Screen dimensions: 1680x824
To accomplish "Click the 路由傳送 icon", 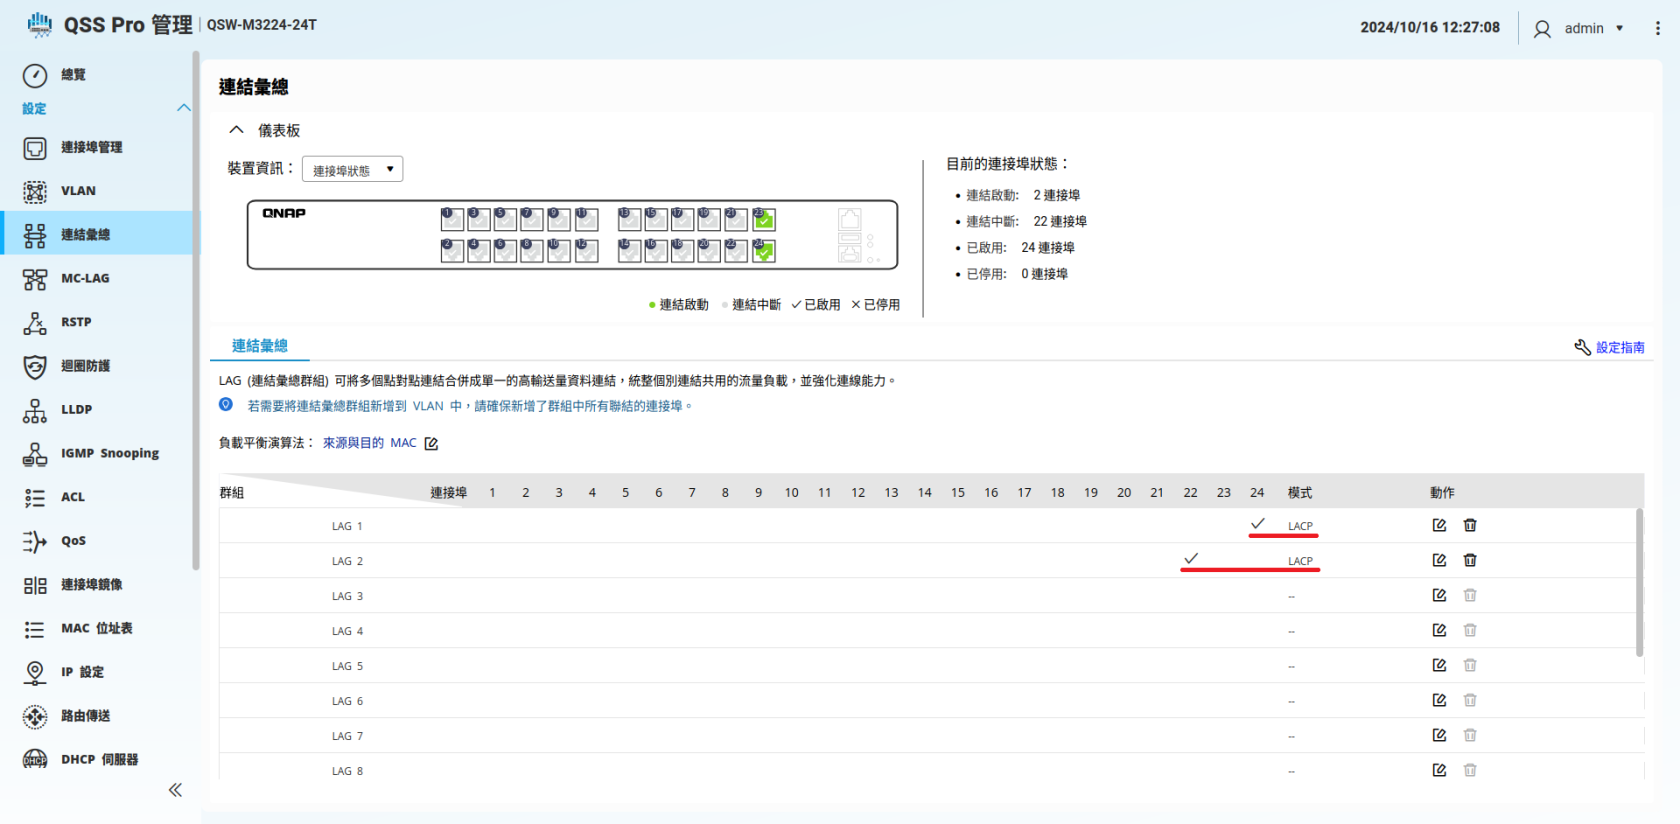I will coord(35,716).
